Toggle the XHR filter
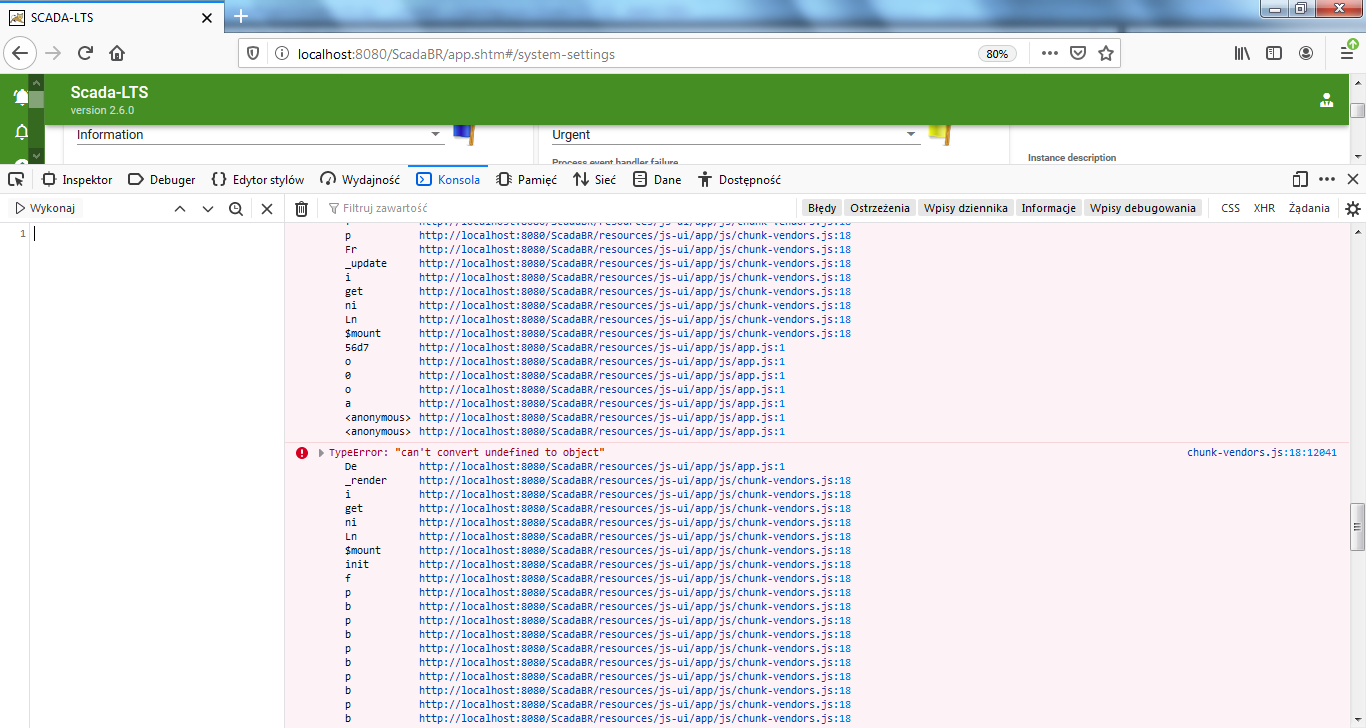 coord(1263,208)
